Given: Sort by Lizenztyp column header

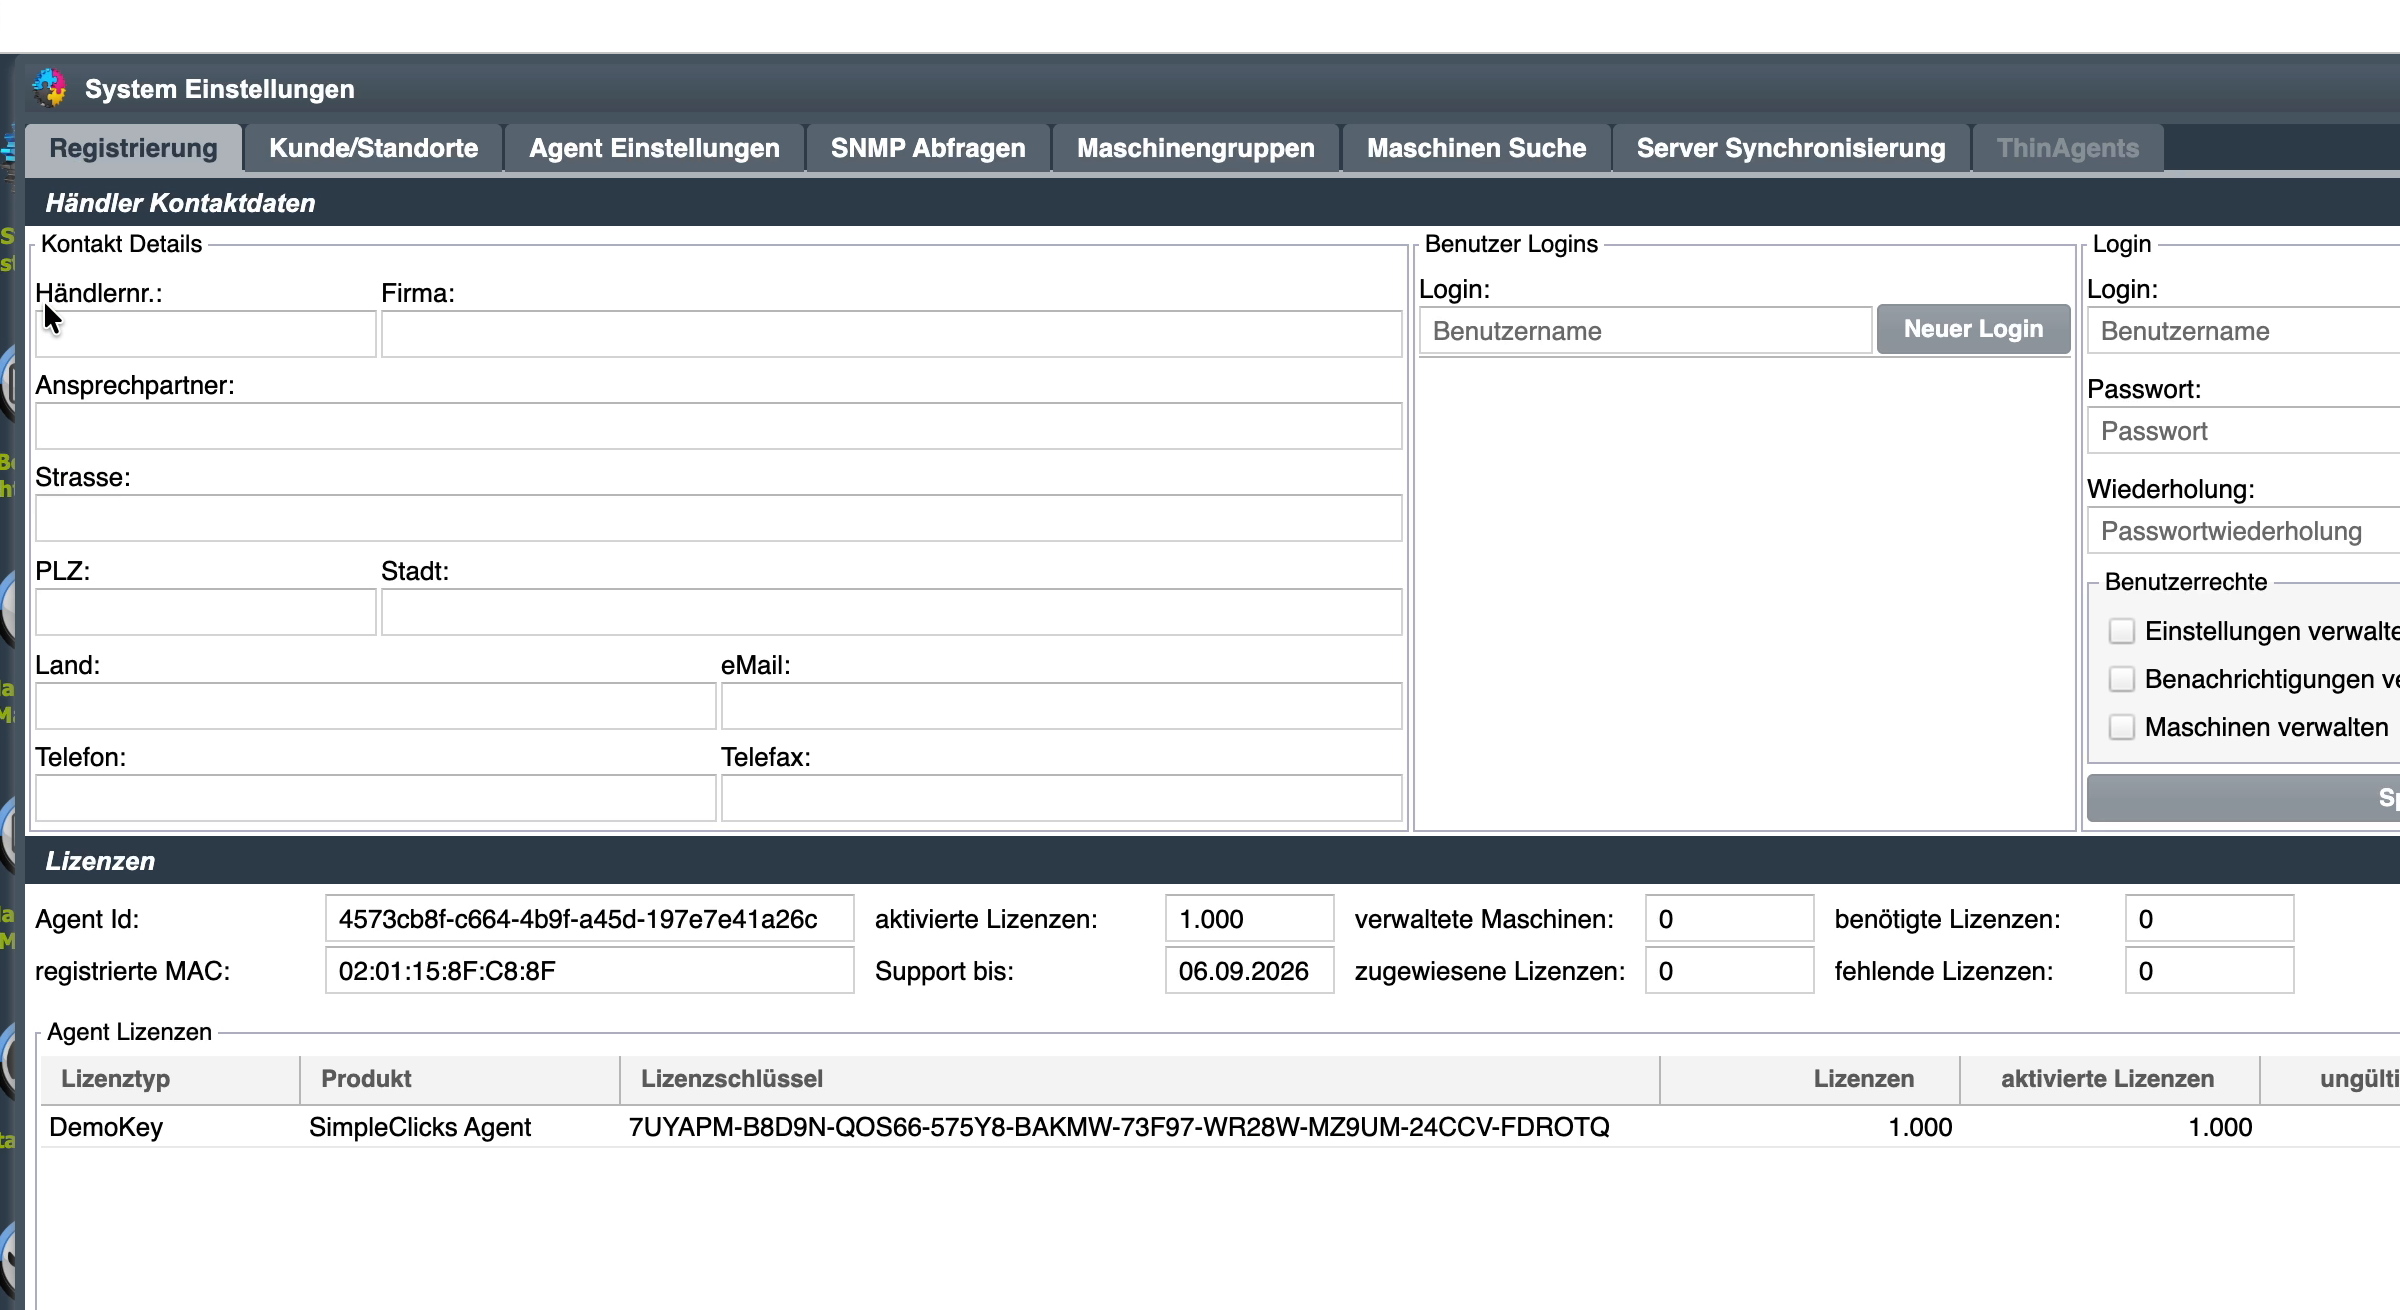Looking at the screenshot, I should coord(170,1079).
